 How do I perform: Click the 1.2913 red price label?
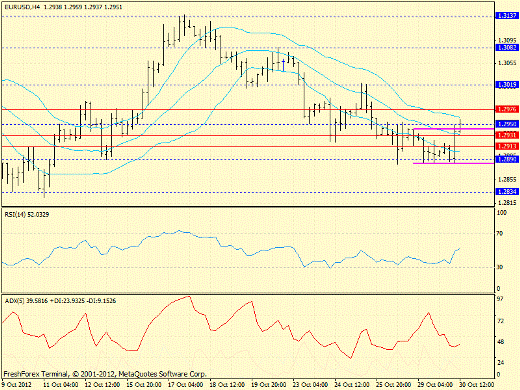coord(507,146)
